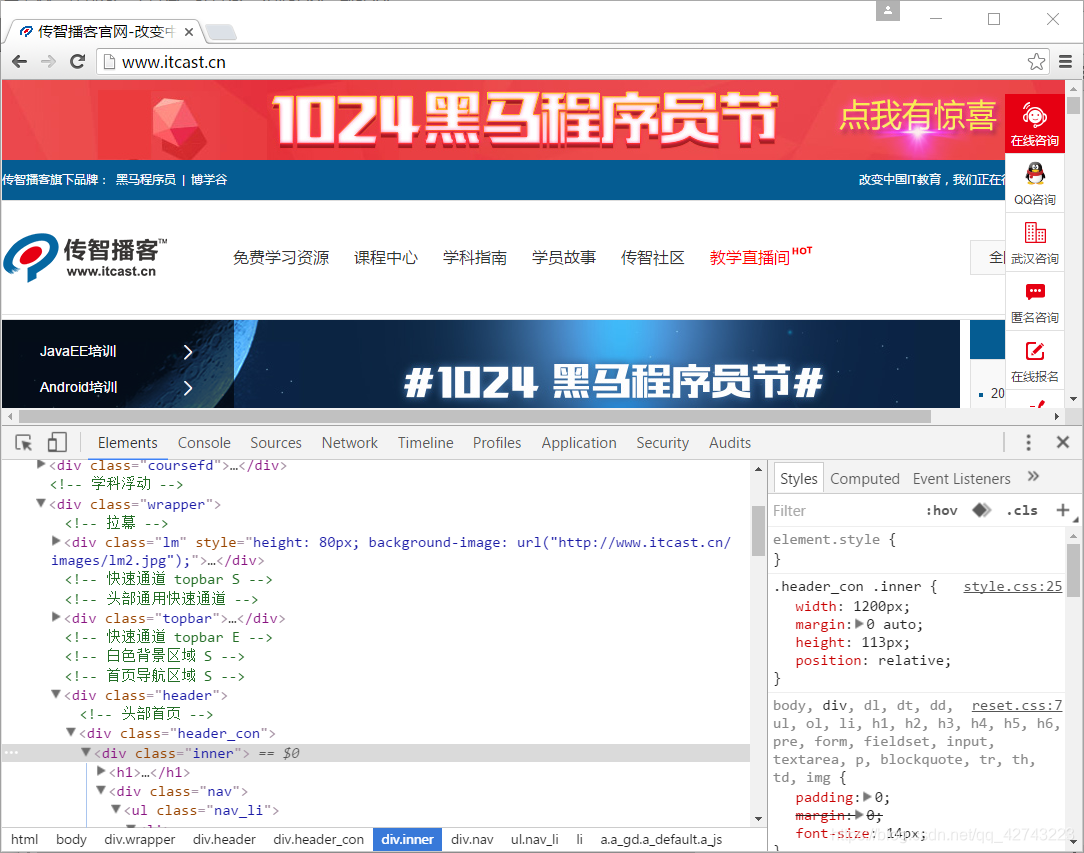Screen dimensions: 1084x853
Task: Select div.wrapper in the breadcrumb
Action: (x=140, y=839)
